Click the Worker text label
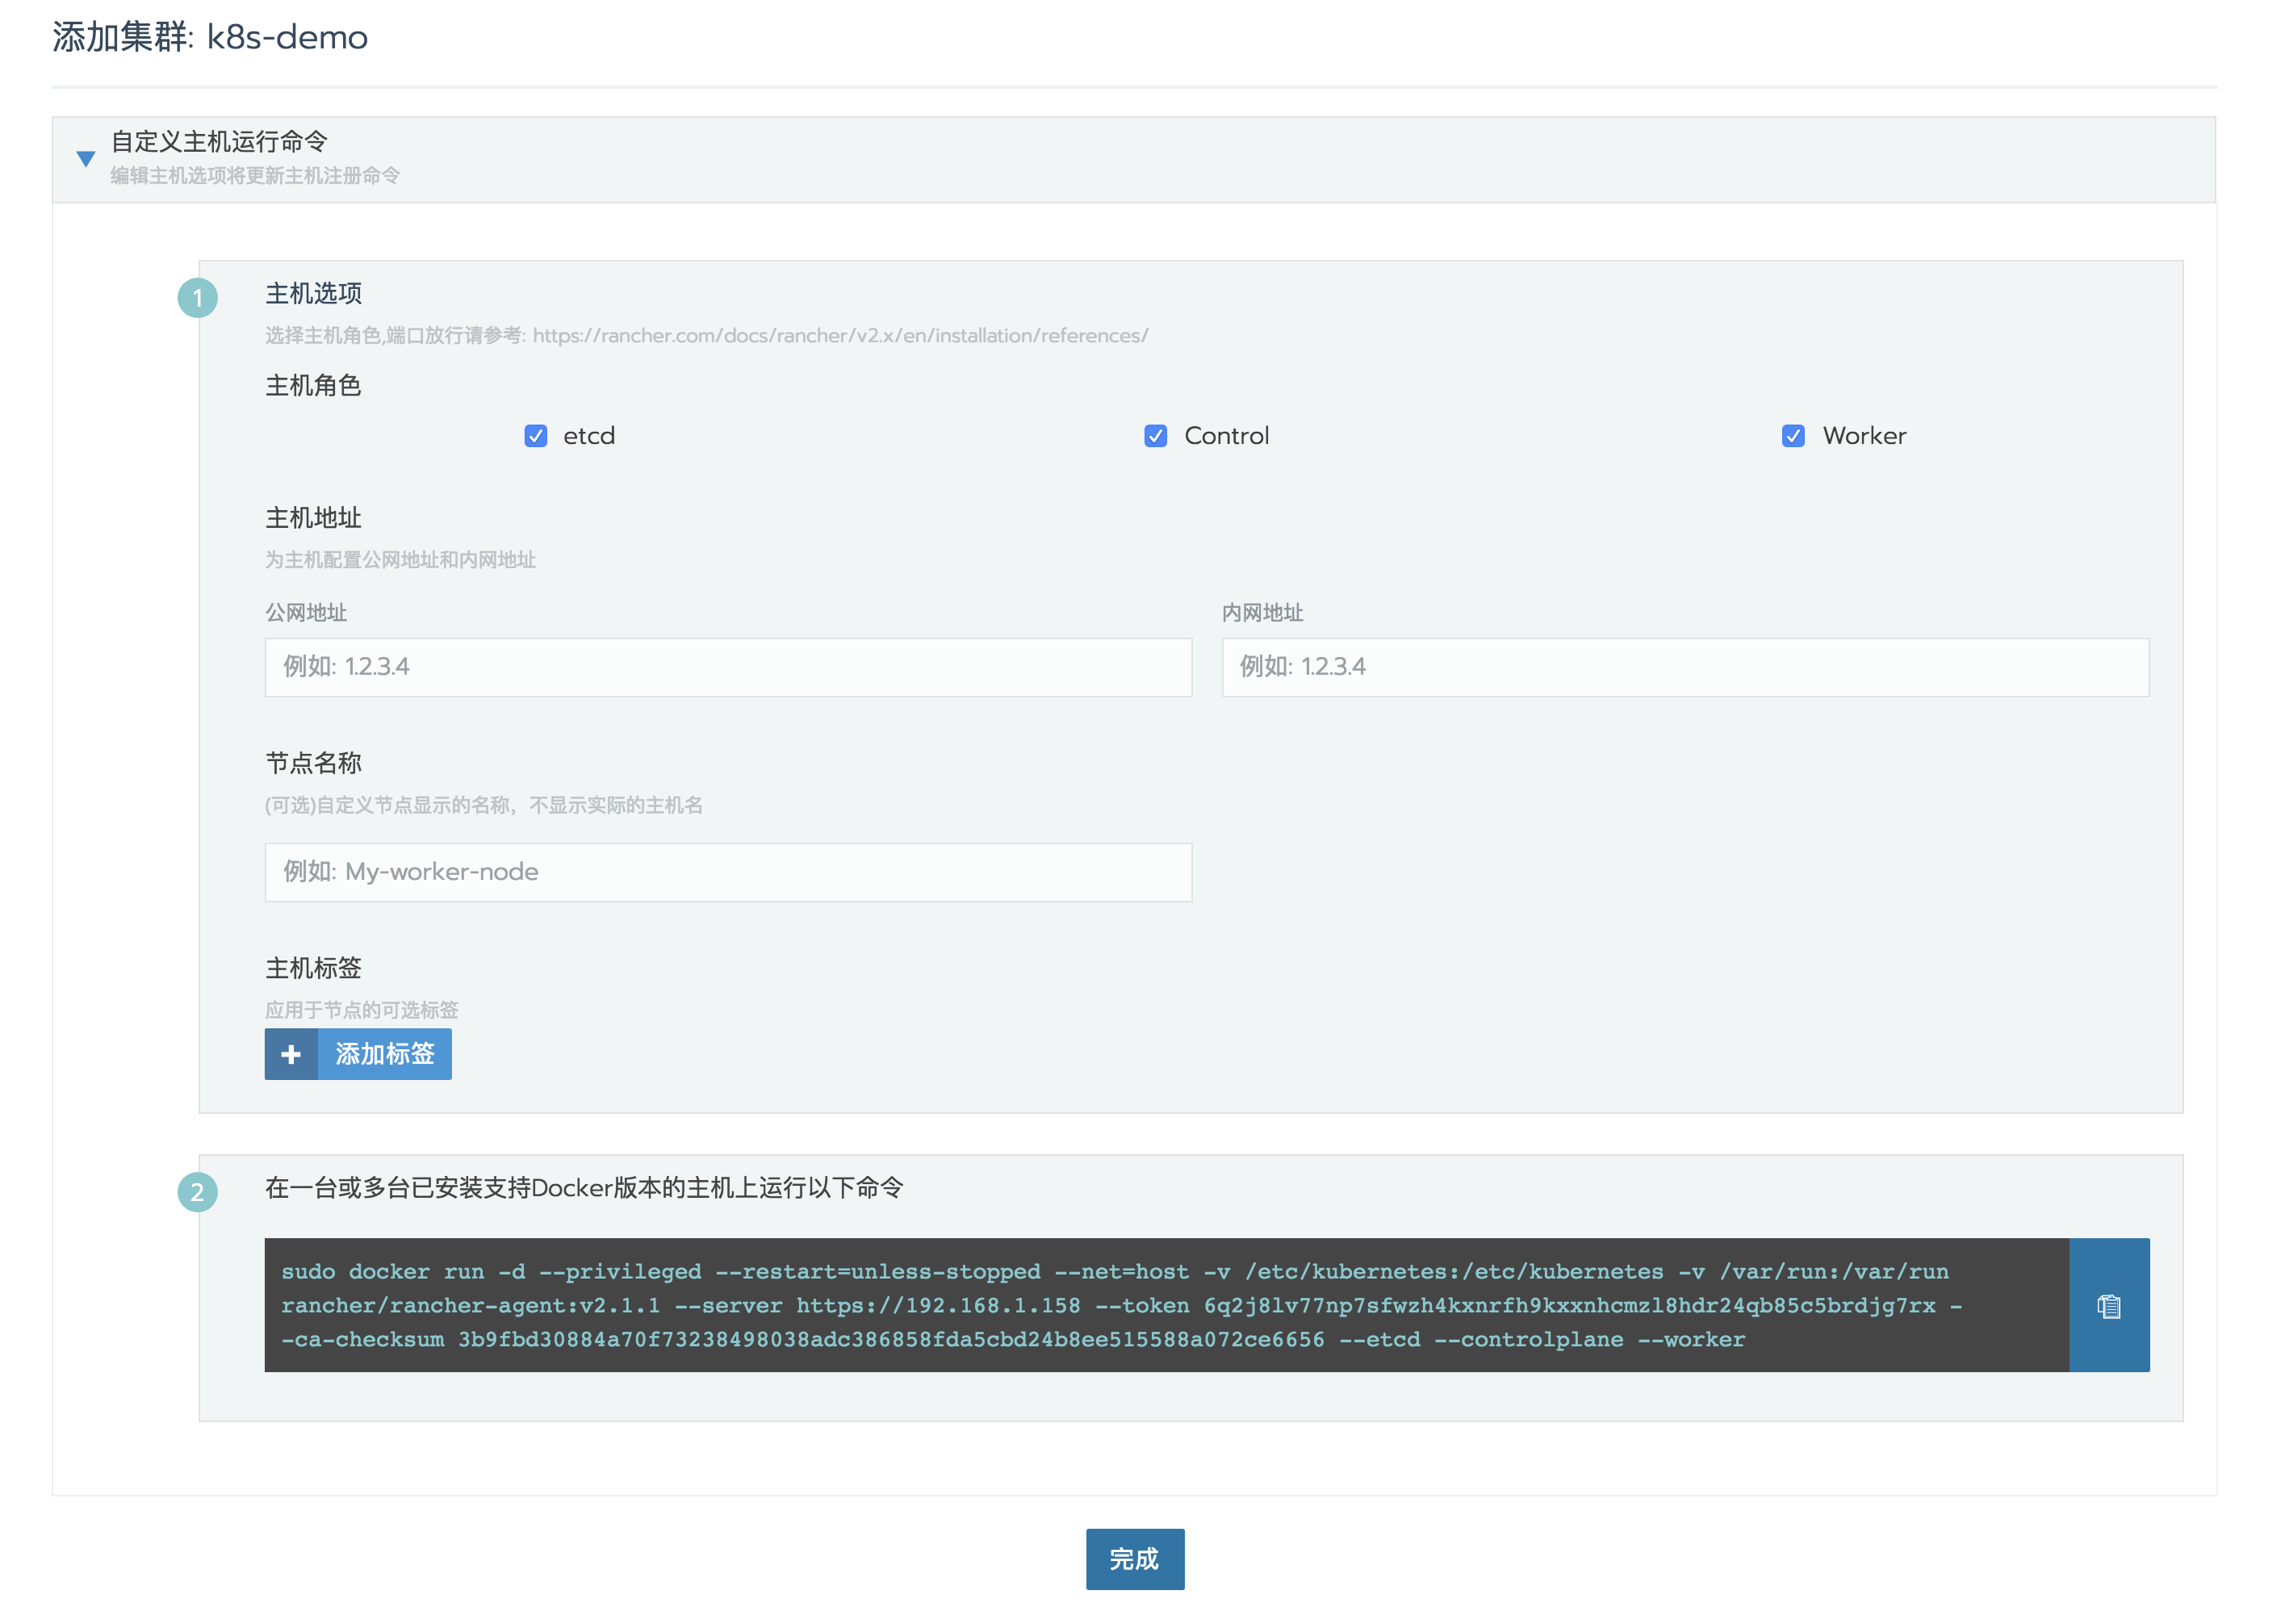This screenshot has width=2281, height=1624. pos(1864,436)
